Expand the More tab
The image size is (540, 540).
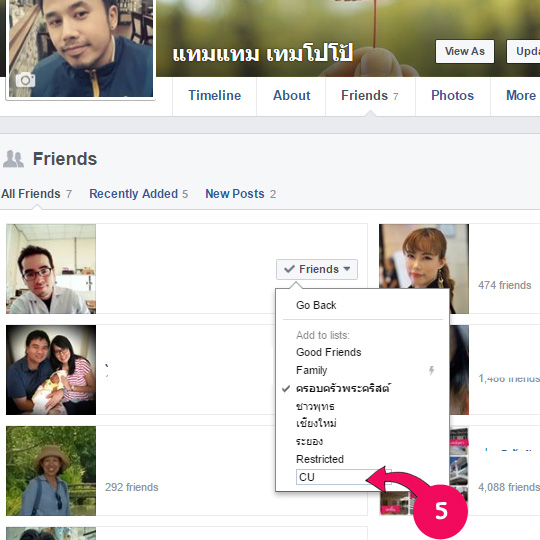520,95
